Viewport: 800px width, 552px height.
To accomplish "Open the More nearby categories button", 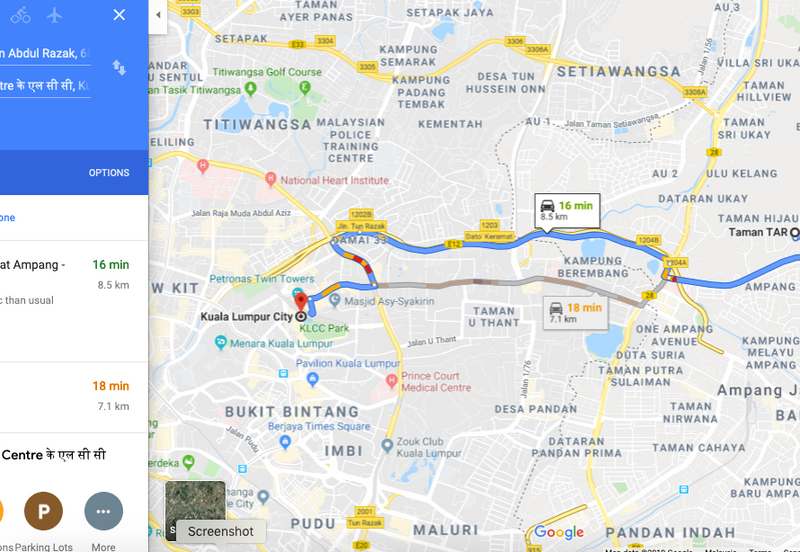I will (x=104, y=511).
